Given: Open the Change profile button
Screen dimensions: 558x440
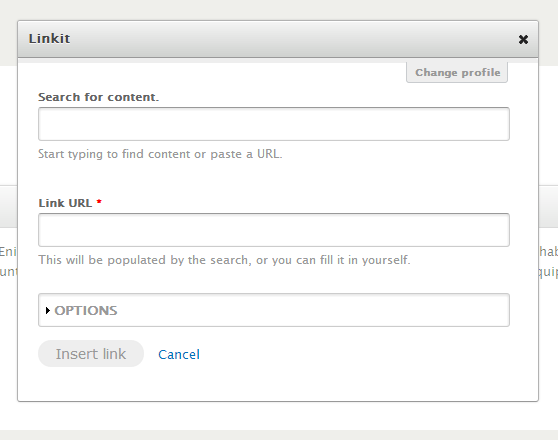Looking at the screenshot, I should click(x=457, y=73).
